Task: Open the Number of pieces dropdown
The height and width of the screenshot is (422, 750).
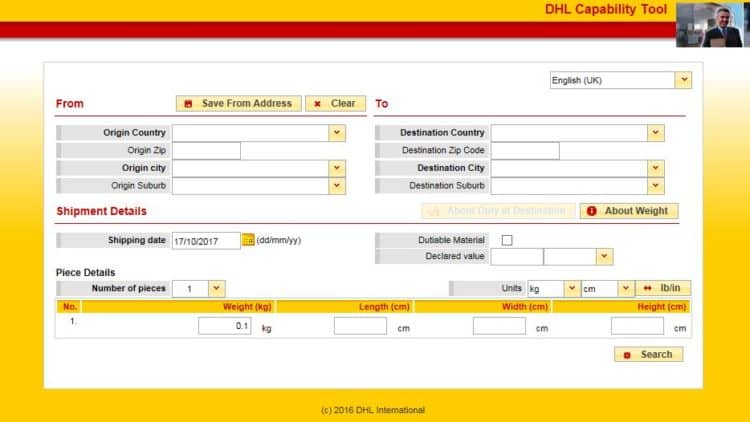Action: tap(216, 288)
